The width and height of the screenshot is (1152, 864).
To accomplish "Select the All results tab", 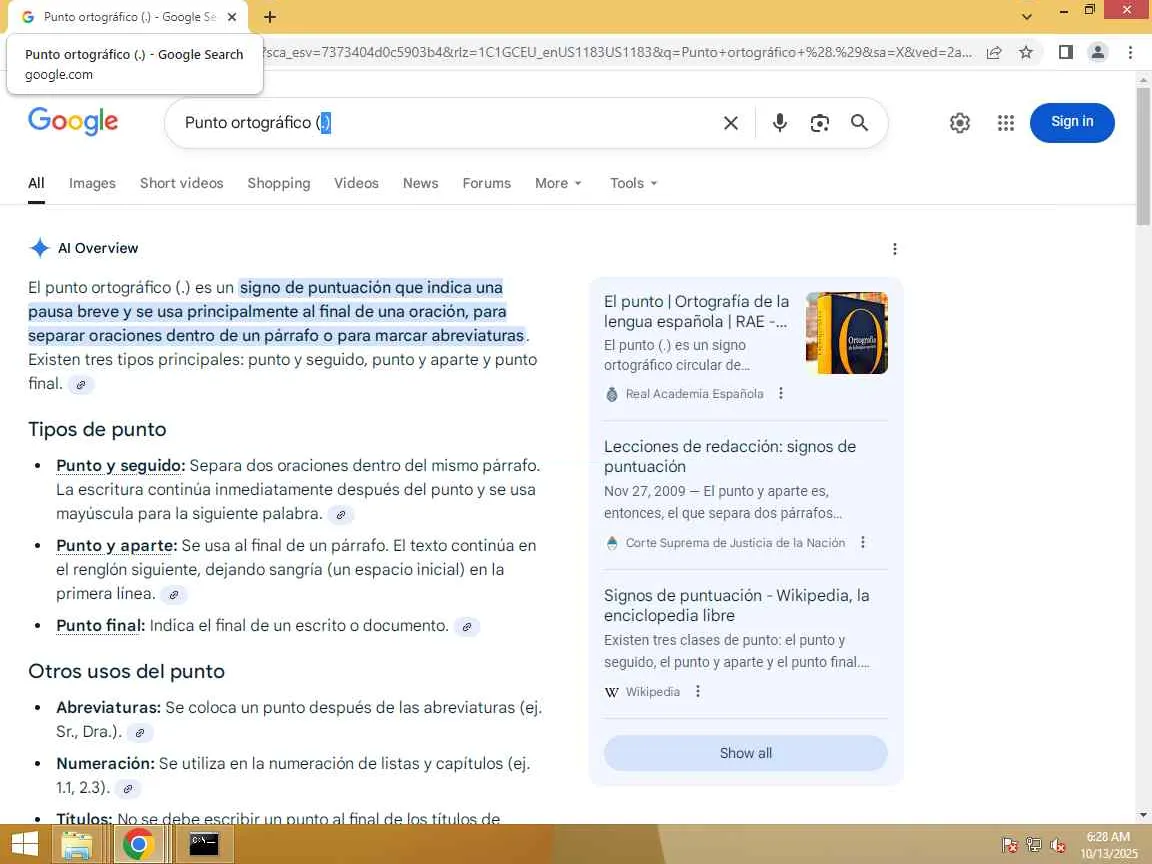I will click(36, 183).
